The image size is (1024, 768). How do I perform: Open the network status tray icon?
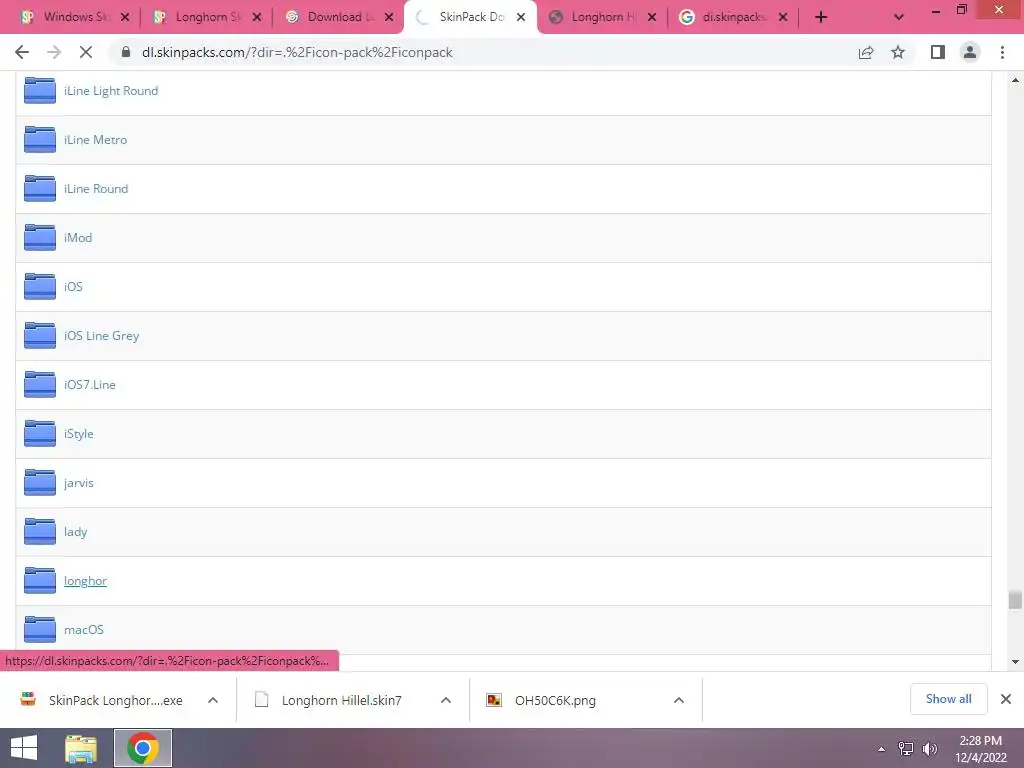point(906,749)
